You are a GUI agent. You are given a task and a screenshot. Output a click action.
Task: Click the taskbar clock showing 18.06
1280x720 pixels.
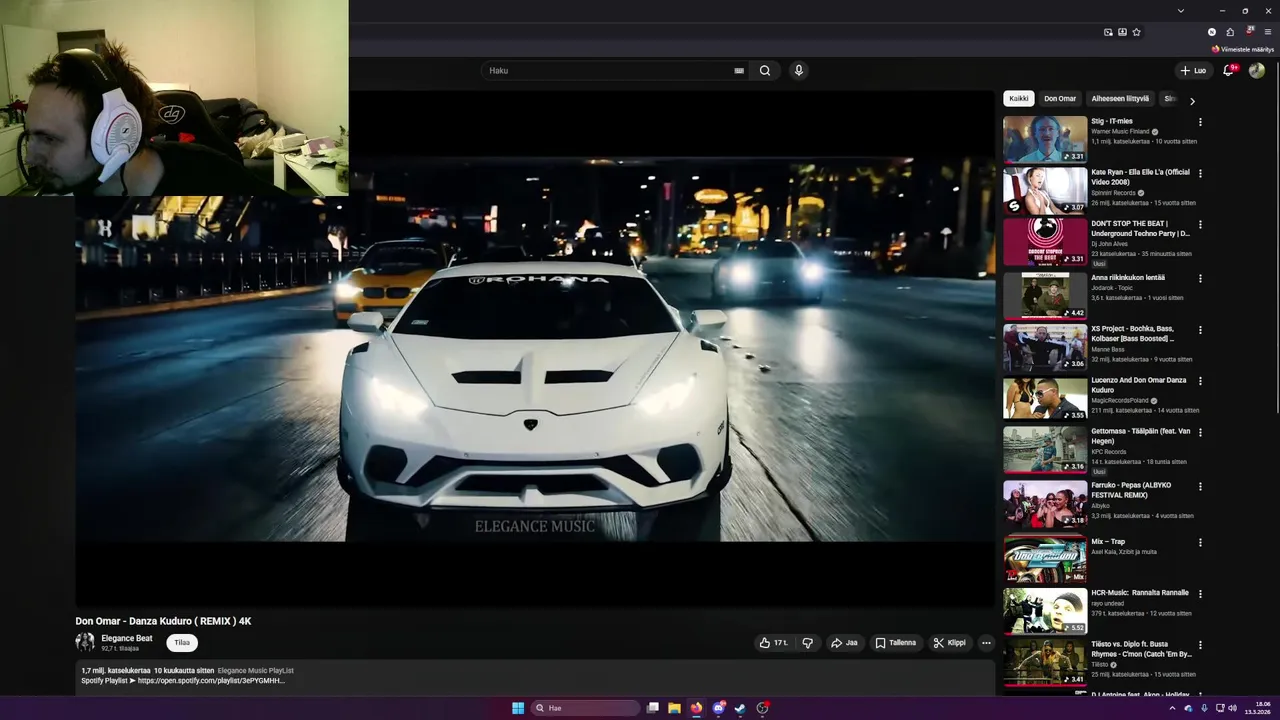pos(1257,708)
